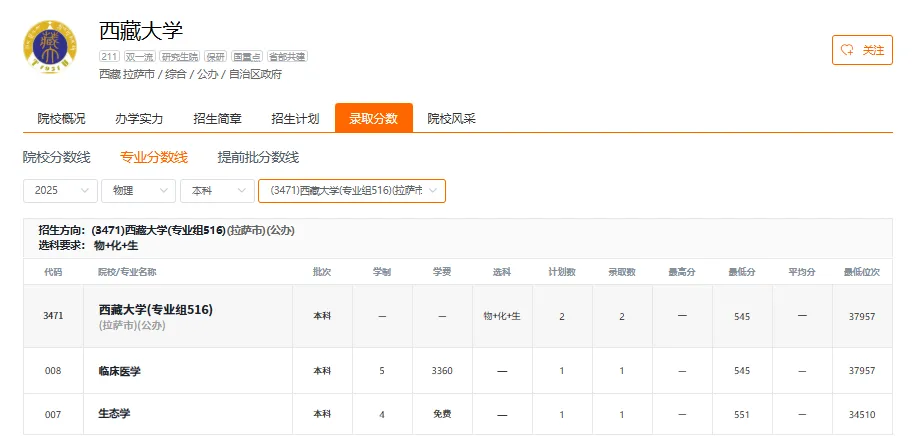This screenshot has height=447, width=915.
Task: Click the 生态学 major name
Action: [x=114, y=414]
